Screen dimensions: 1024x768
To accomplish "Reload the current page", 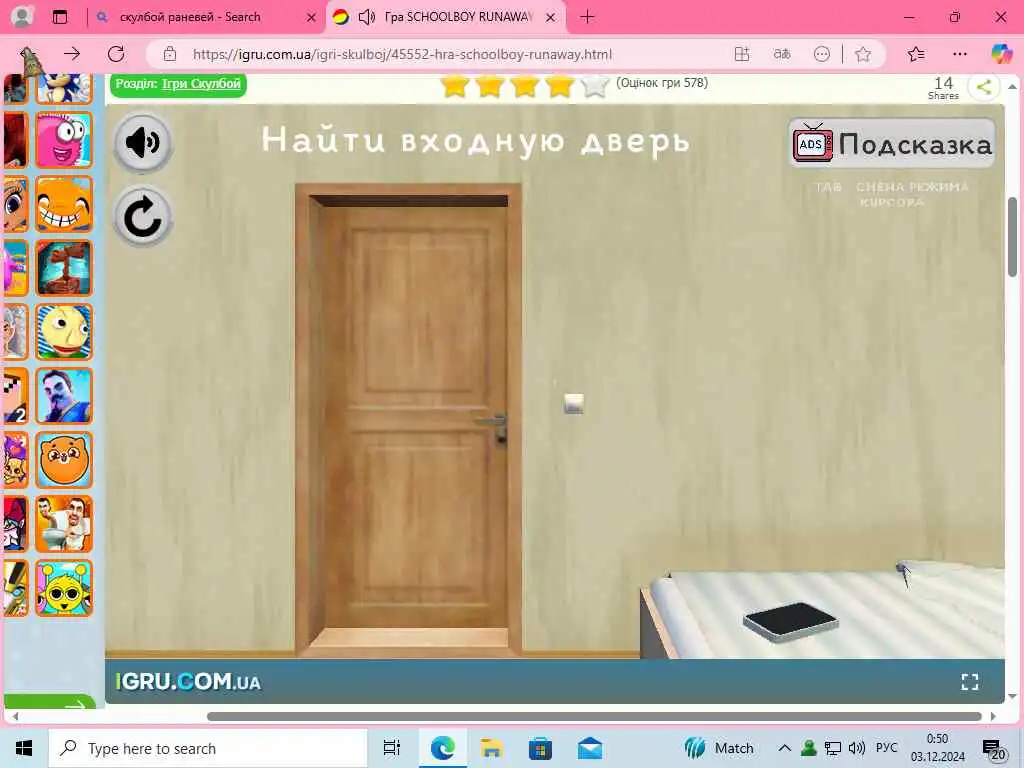I will tap(116, 54).
